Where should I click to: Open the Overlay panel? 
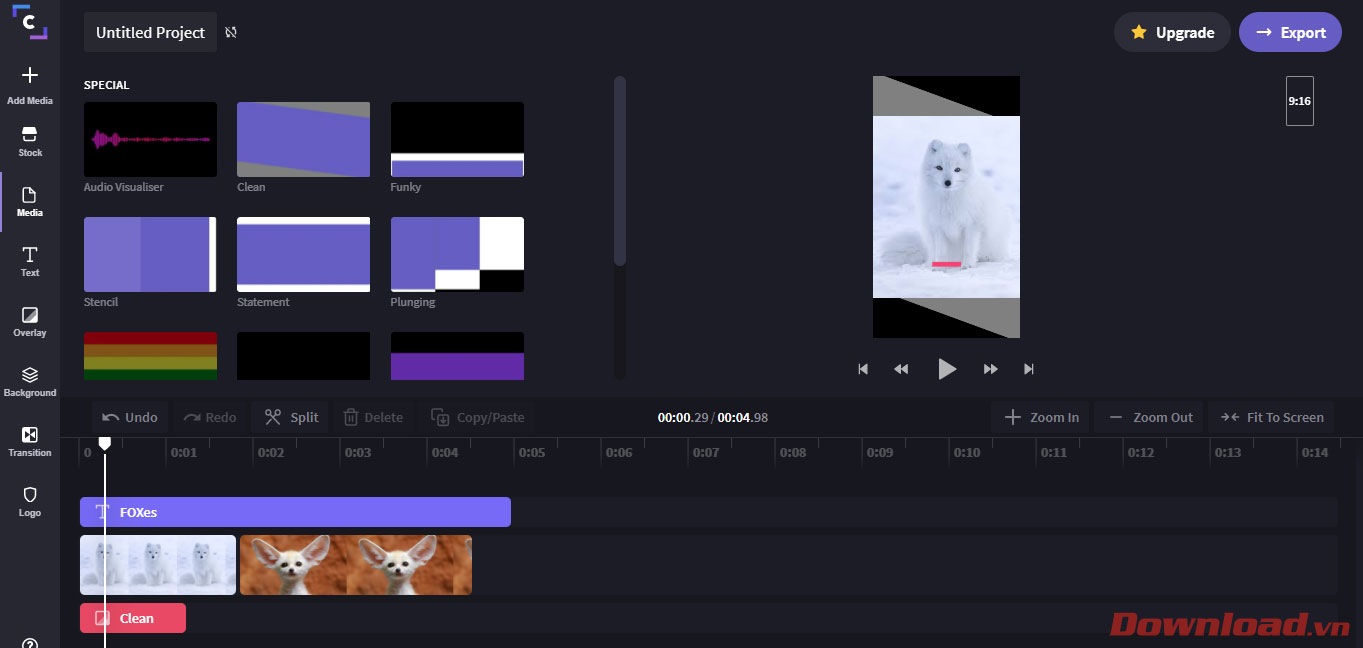pyautogui.click(x=30, y=321)
